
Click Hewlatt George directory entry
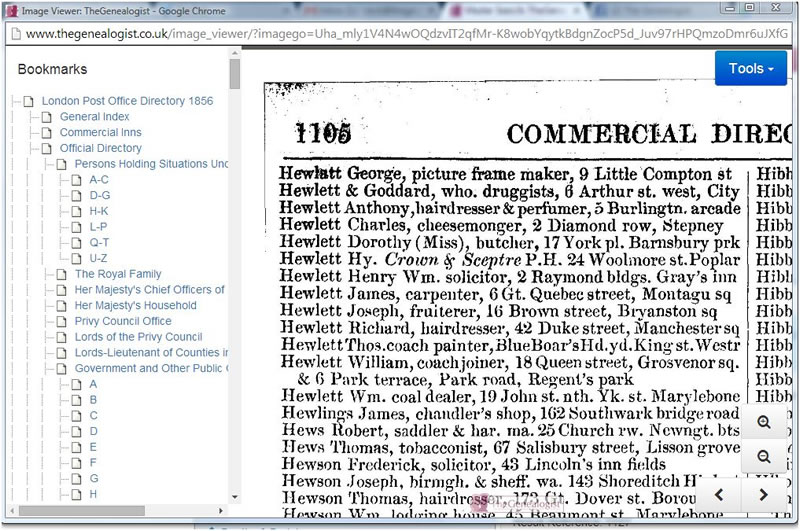click(x=506, y=174)
